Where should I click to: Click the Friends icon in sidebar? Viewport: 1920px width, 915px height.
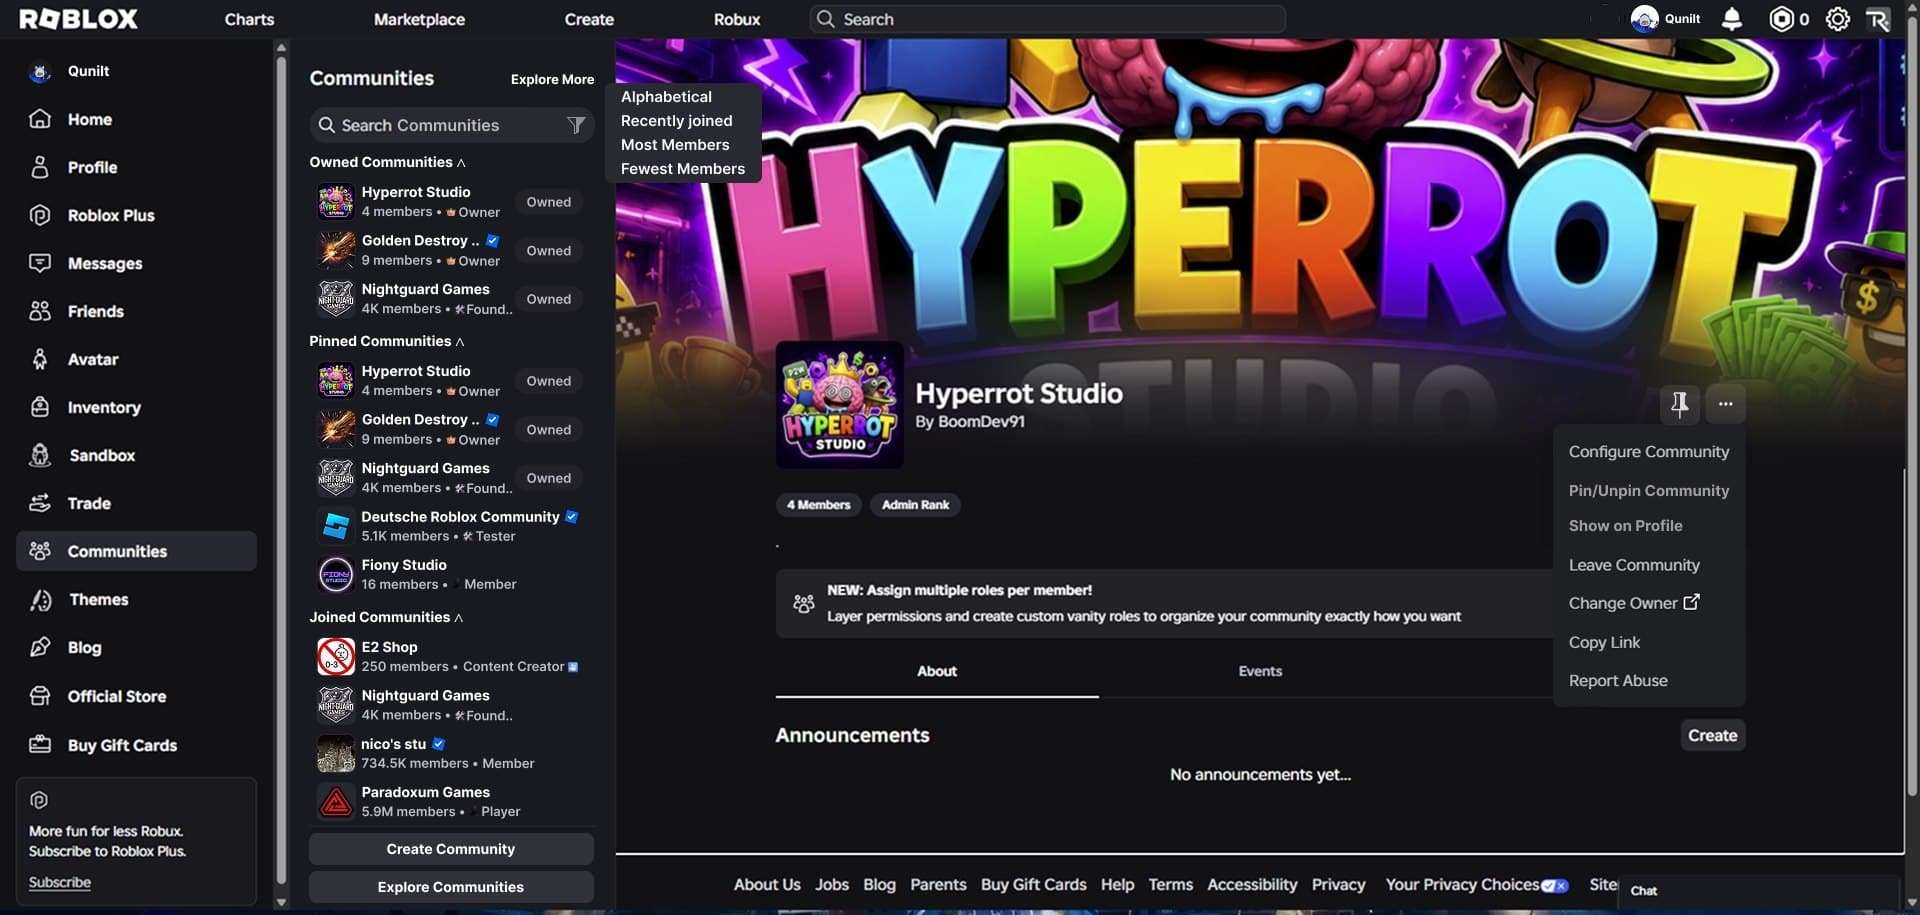[x=40, y=311]
